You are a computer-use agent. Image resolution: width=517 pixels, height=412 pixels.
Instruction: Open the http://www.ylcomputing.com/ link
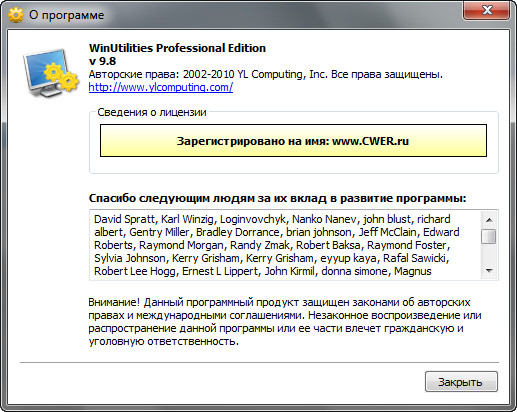click(x=161, y=87)
